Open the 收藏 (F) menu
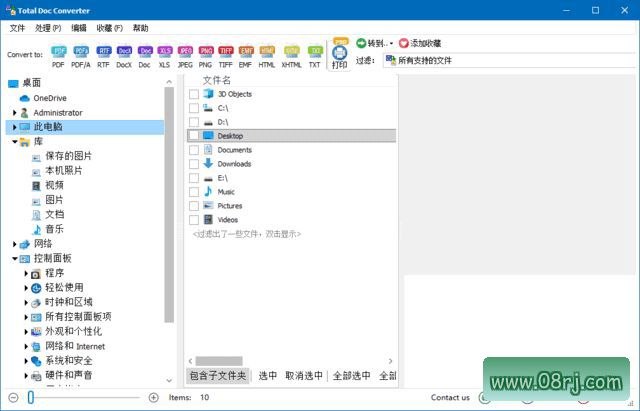 (109, 28)
